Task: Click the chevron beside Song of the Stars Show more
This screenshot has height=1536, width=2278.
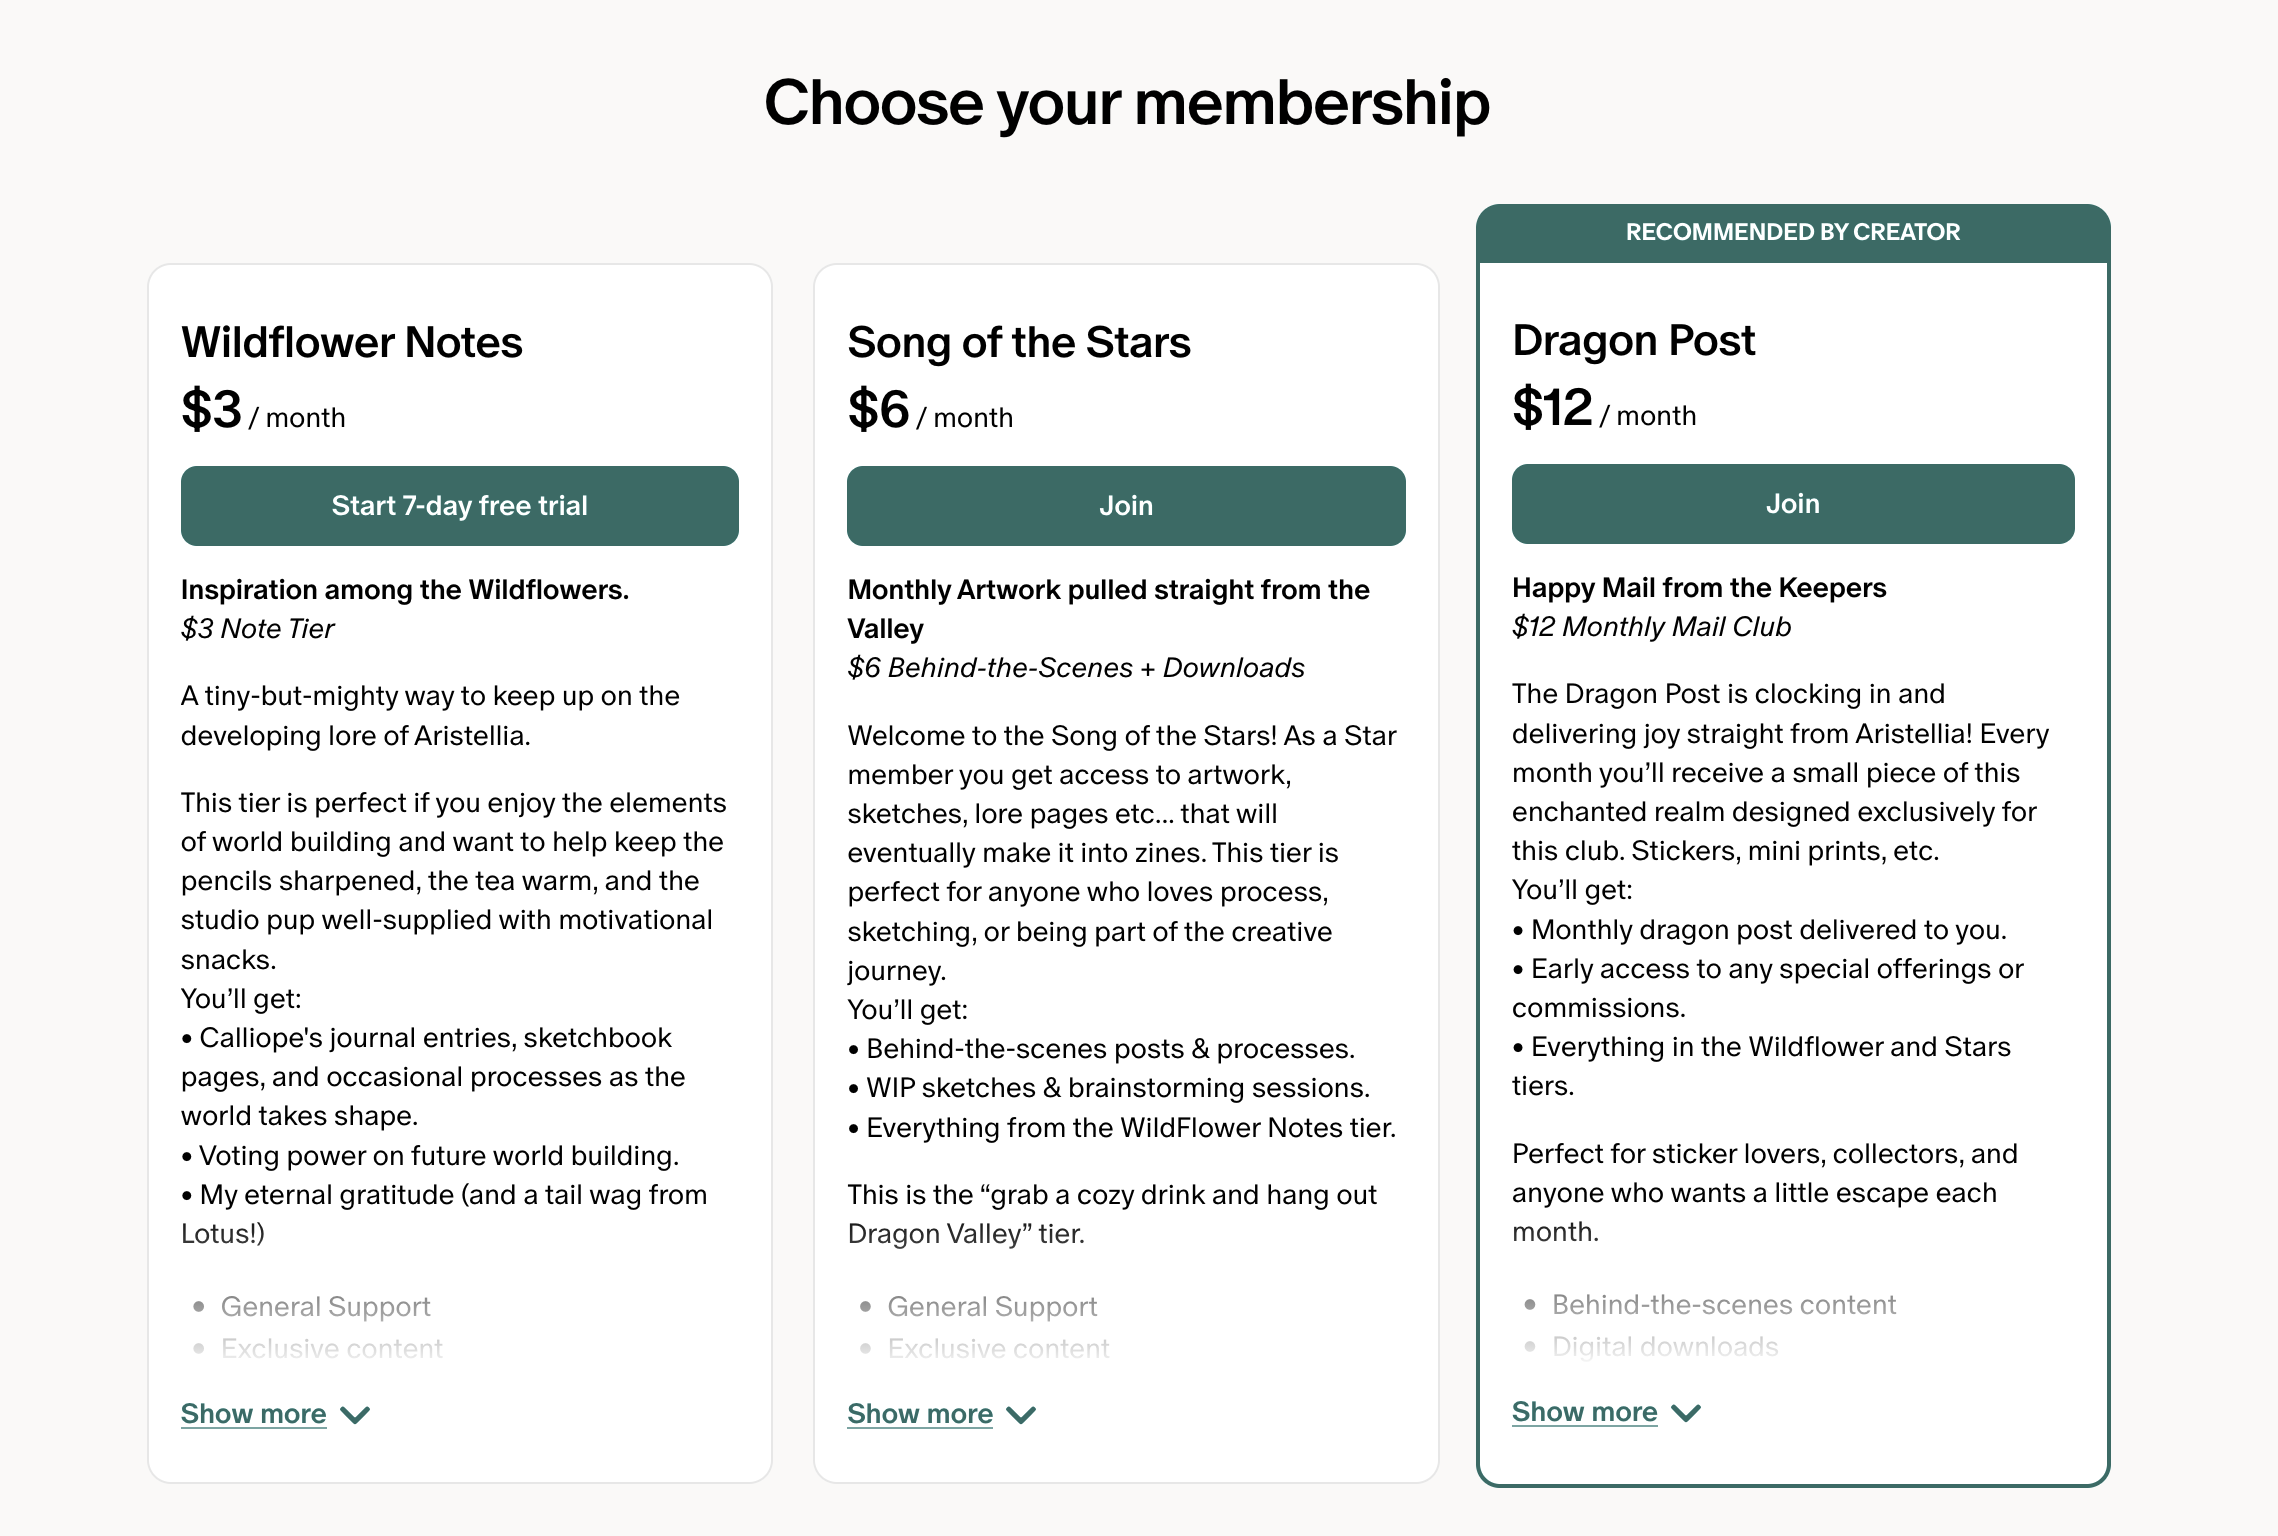Action: tap(1021, 1415)
